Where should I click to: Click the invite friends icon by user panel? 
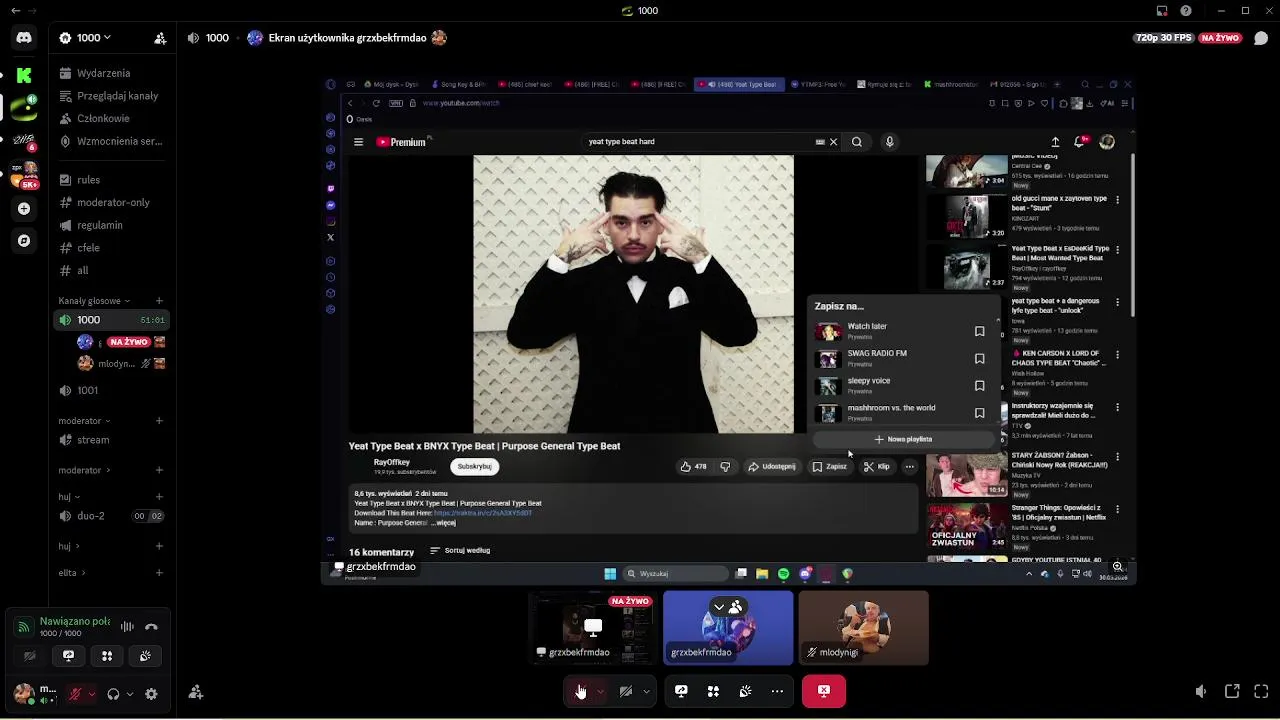[x=196, y=692]
